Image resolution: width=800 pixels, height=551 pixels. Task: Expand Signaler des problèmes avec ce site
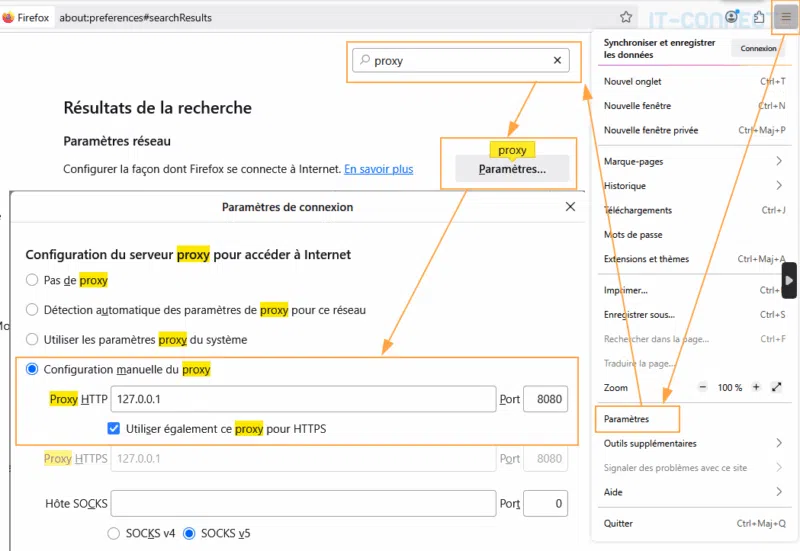click(x=694, y=468)
